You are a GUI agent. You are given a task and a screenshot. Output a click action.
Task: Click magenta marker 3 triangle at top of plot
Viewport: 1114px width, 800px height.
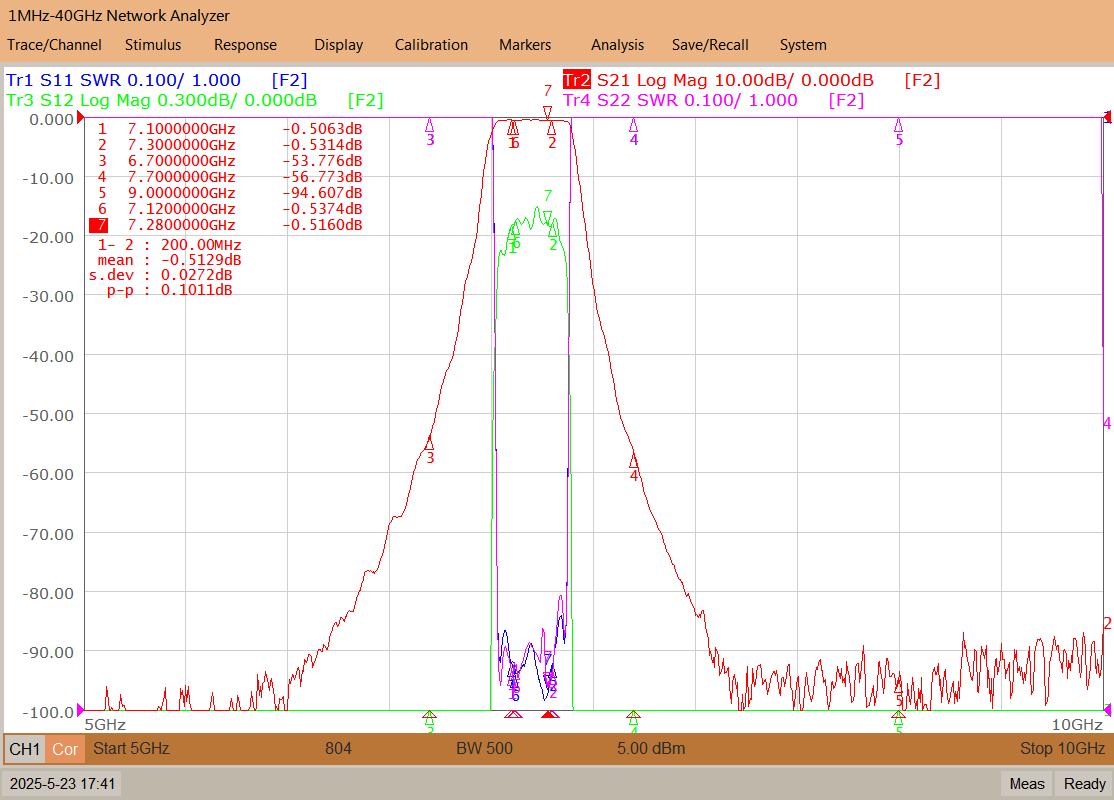(429, 126)
